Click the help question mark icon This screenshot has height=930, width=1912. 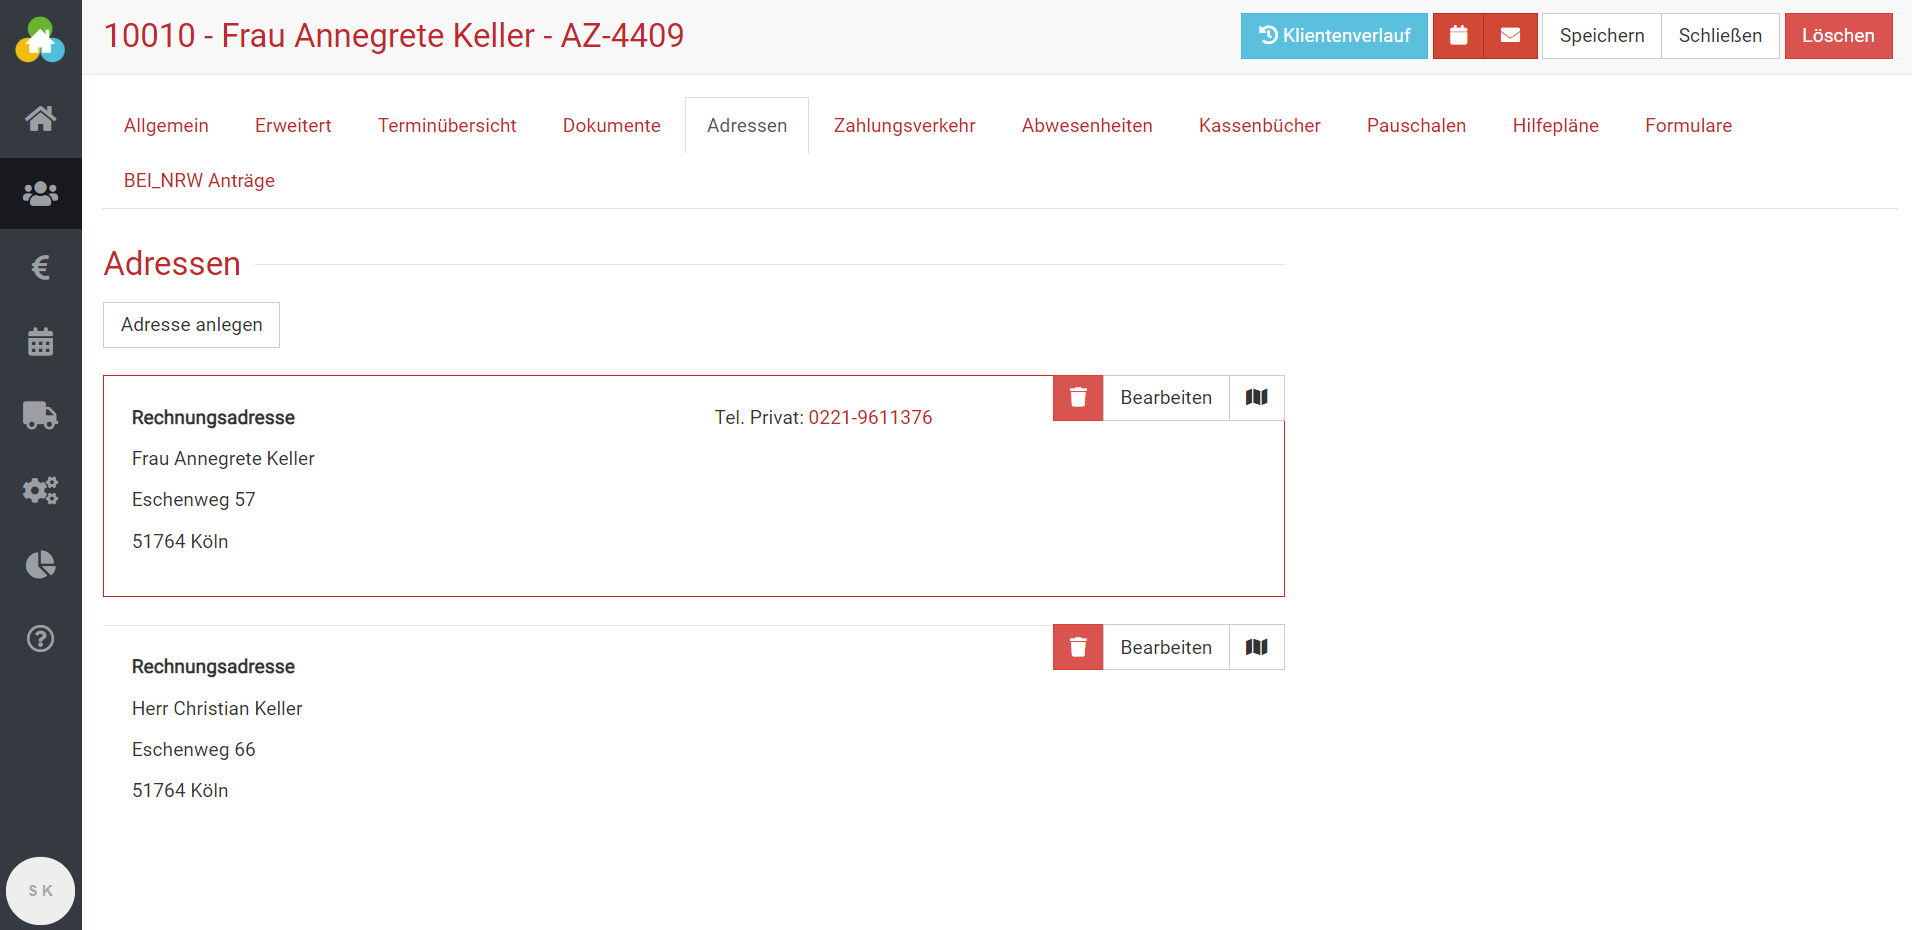coord(40,638)
